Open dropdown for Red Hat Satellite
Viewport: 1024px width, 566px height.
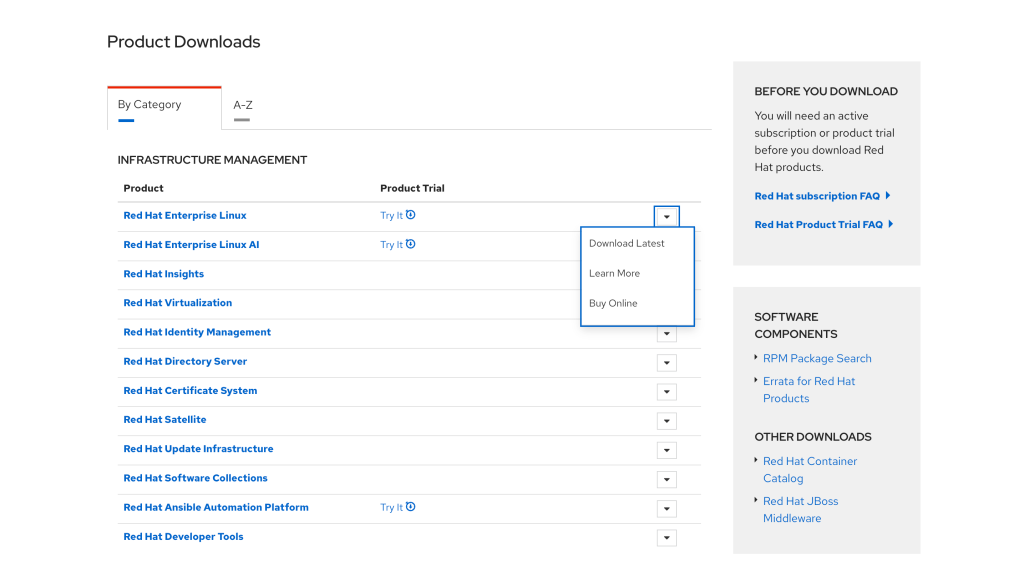point(666,421)
